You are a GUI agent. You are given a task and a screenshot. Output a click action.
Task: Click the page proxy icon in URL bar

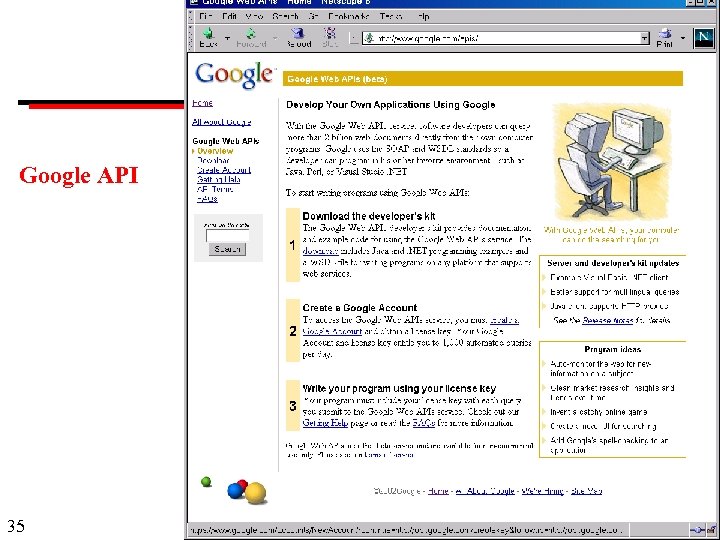(369, 38)
